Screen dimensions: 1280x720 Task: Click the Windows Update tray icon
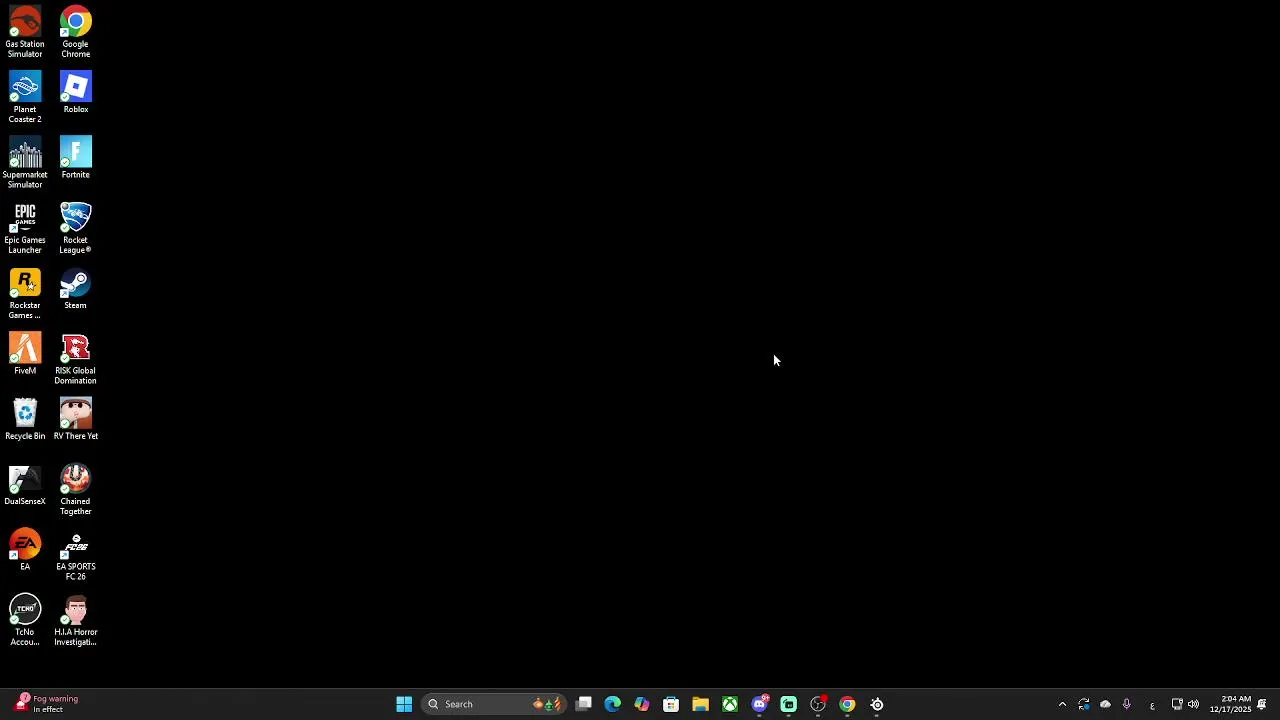point(1084,704)
